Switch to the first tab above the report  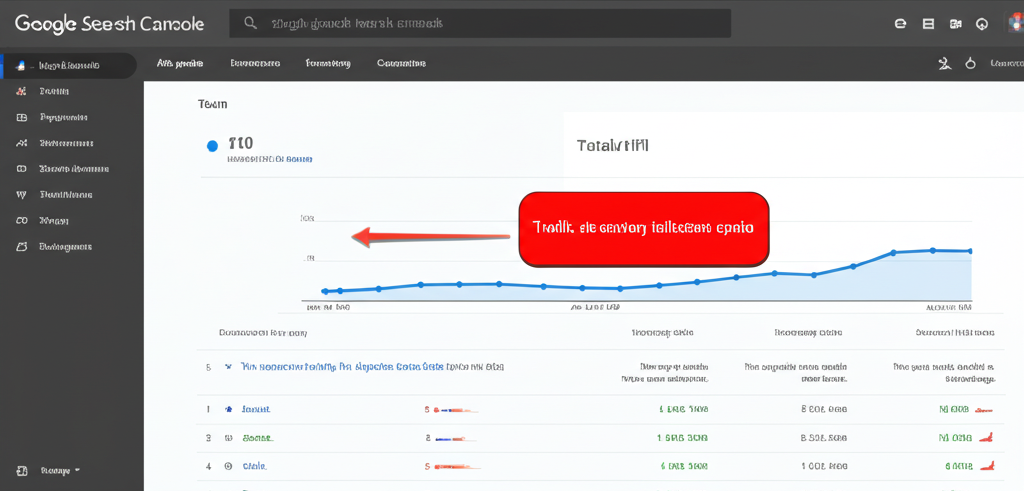[180, 64]
